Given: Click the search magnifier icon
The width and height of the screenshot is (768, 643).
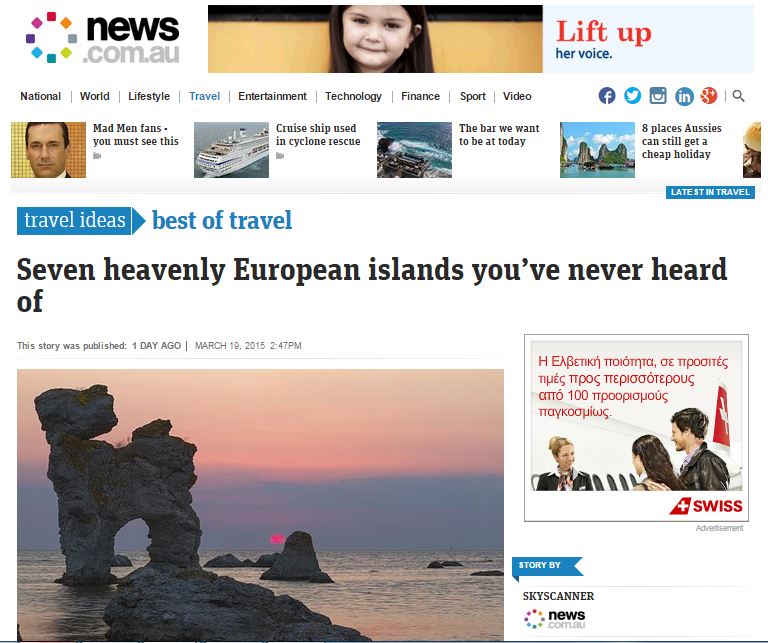Looking at the screenshot, I should click(x=738, y=96).
